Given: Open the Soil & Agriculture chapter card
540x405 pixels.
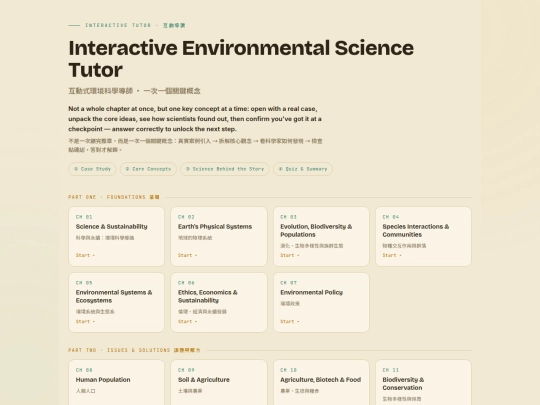Looking at the screenshot, I should point(219,382).
